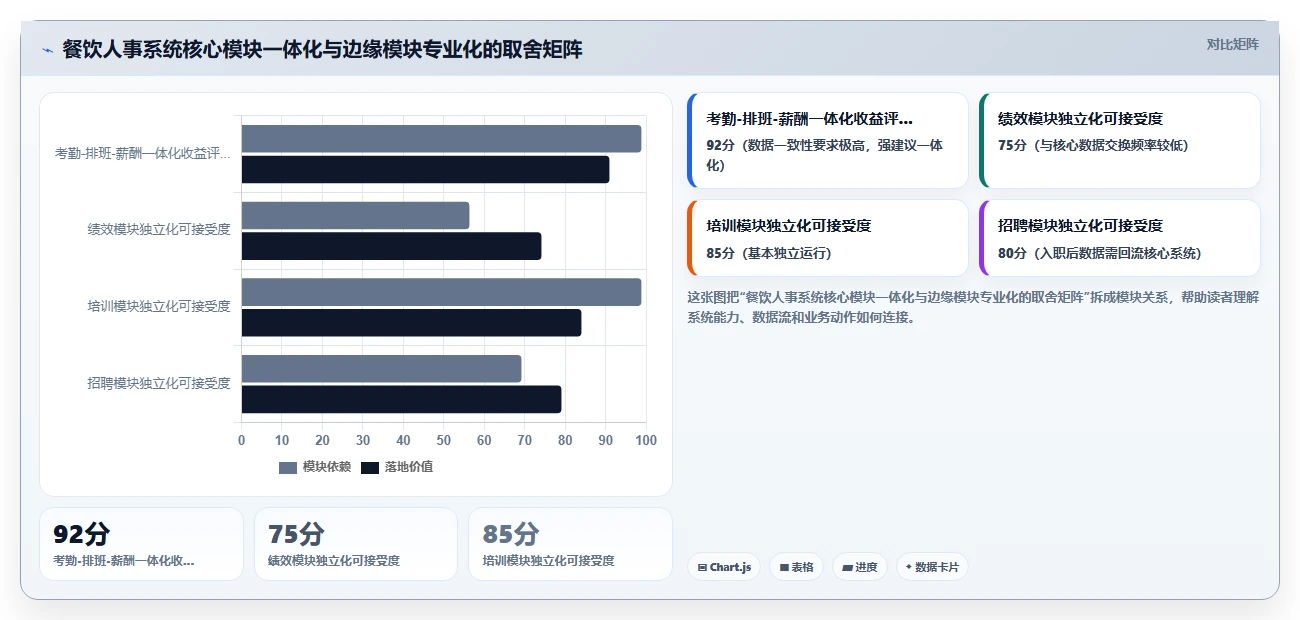The height and width of the screenshot is (620, 1300).
Task: Open the 培训模块独立化可接受度 85分 card on the right
Action: click(x=828, y=238)
